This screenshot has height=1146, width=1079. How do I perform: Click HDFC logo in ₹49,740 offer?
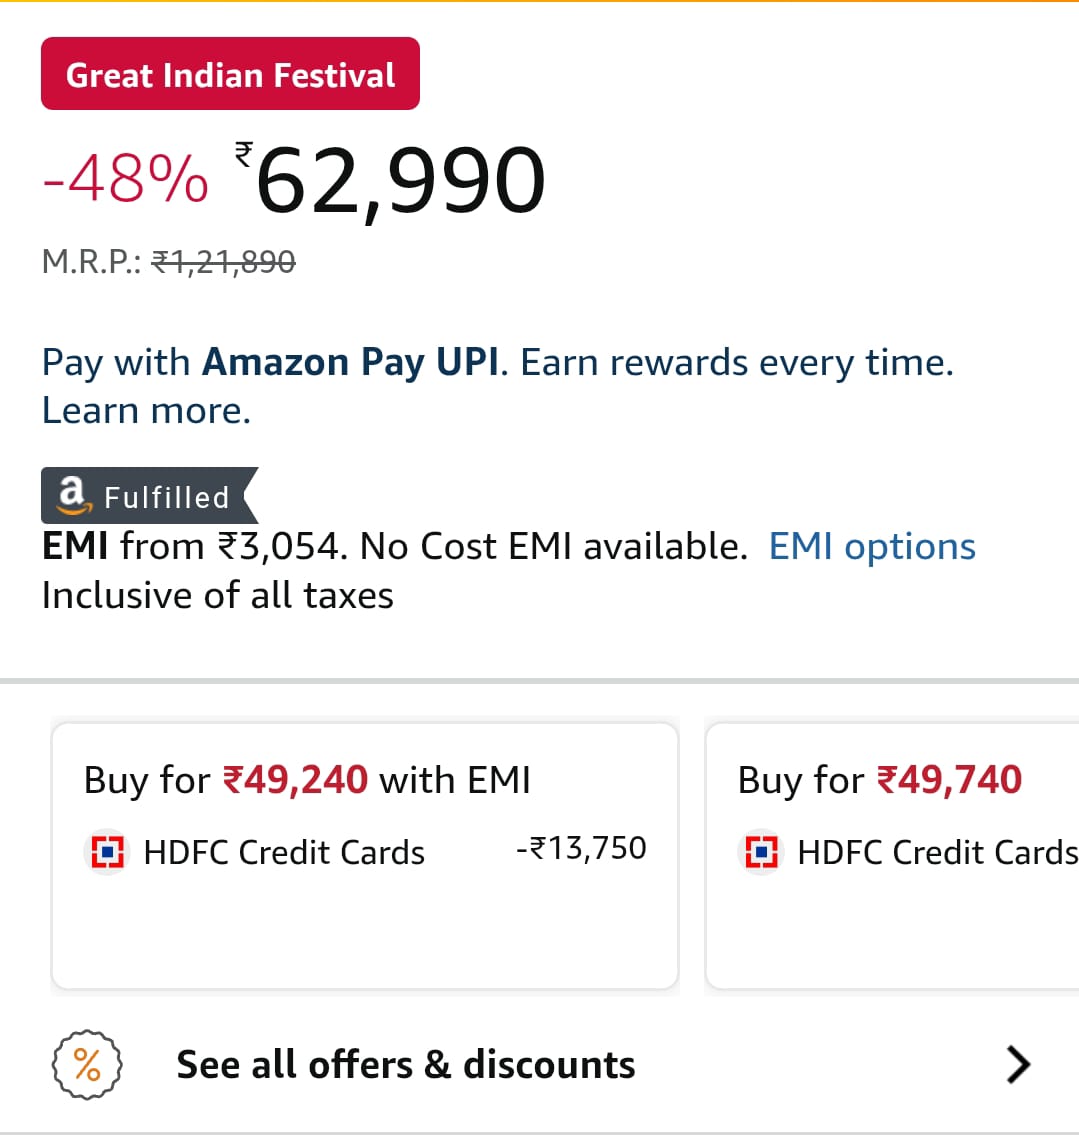[x=762, y=852]
